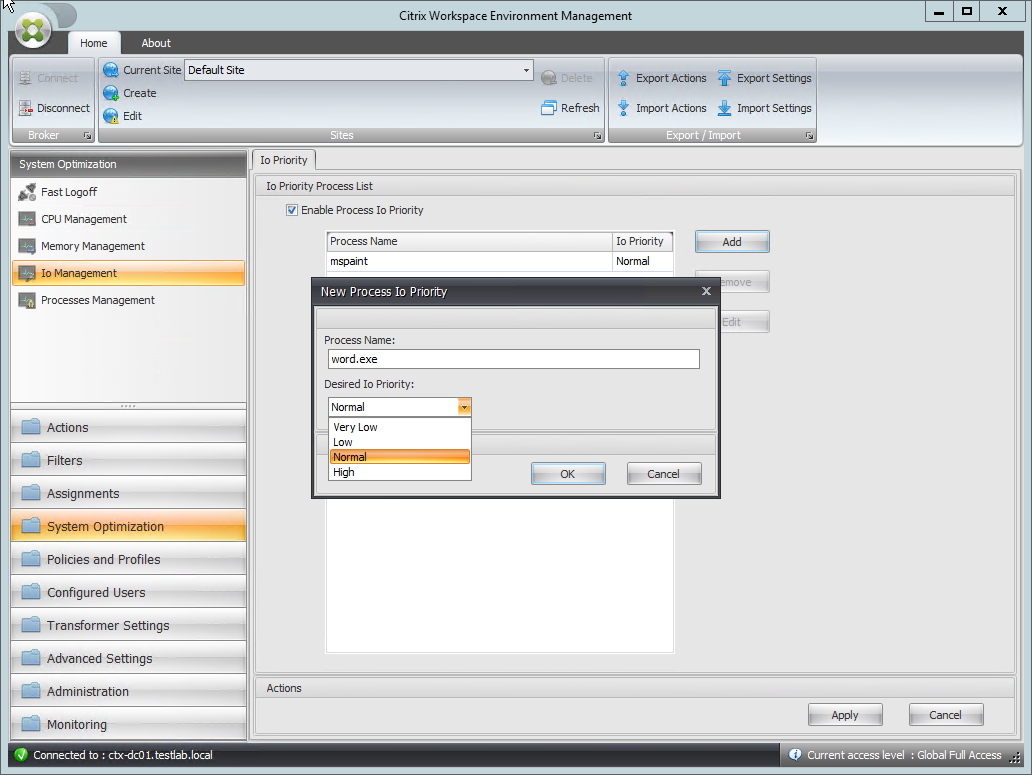
Task: Click the Processes Management label
Action: [x=97, y=300]
